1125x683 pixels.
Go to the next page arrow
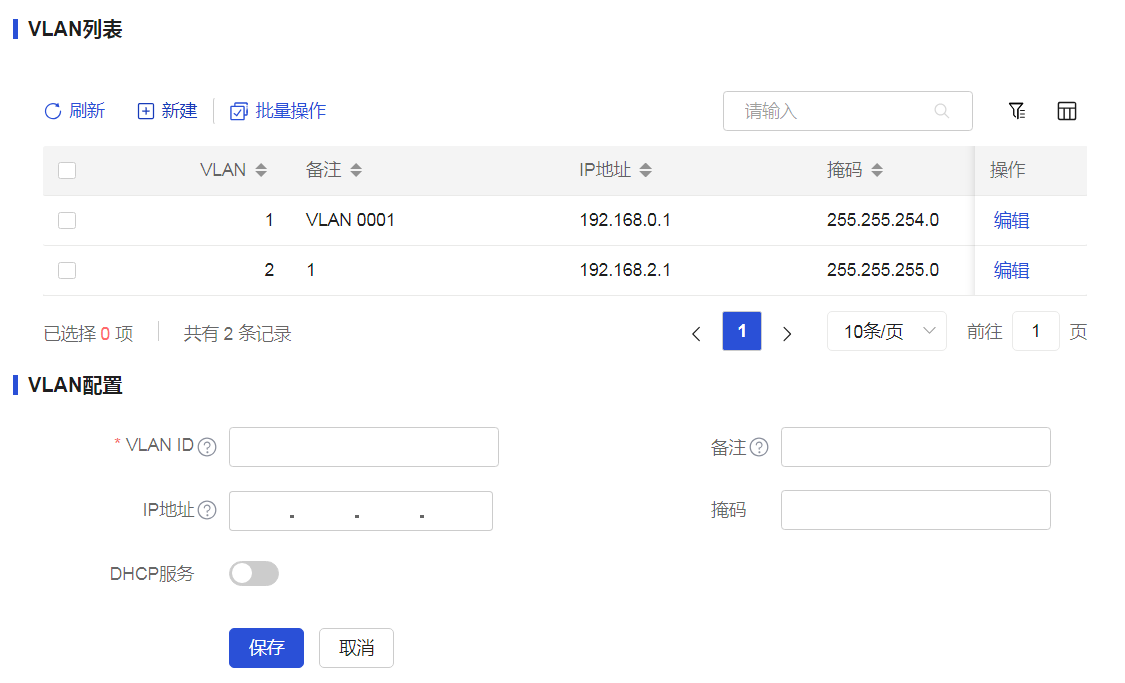click(787, 333)
